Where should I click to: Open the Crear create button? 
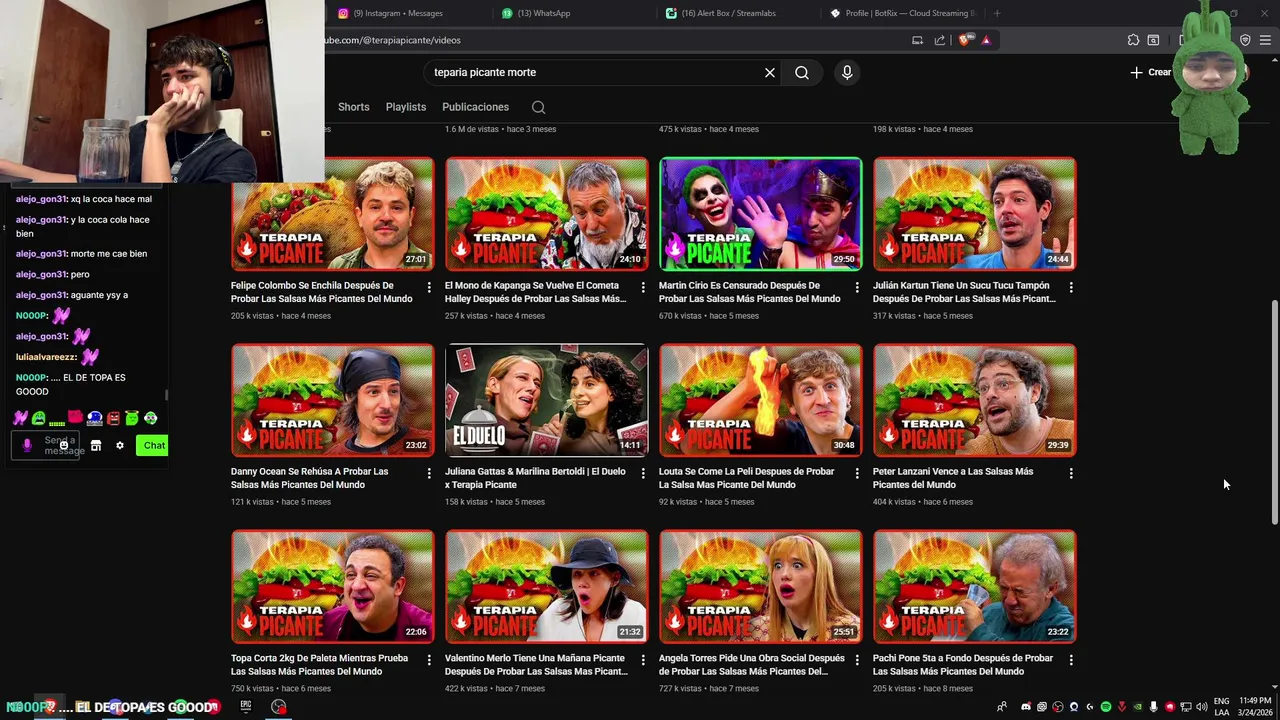click(1151, 72)
